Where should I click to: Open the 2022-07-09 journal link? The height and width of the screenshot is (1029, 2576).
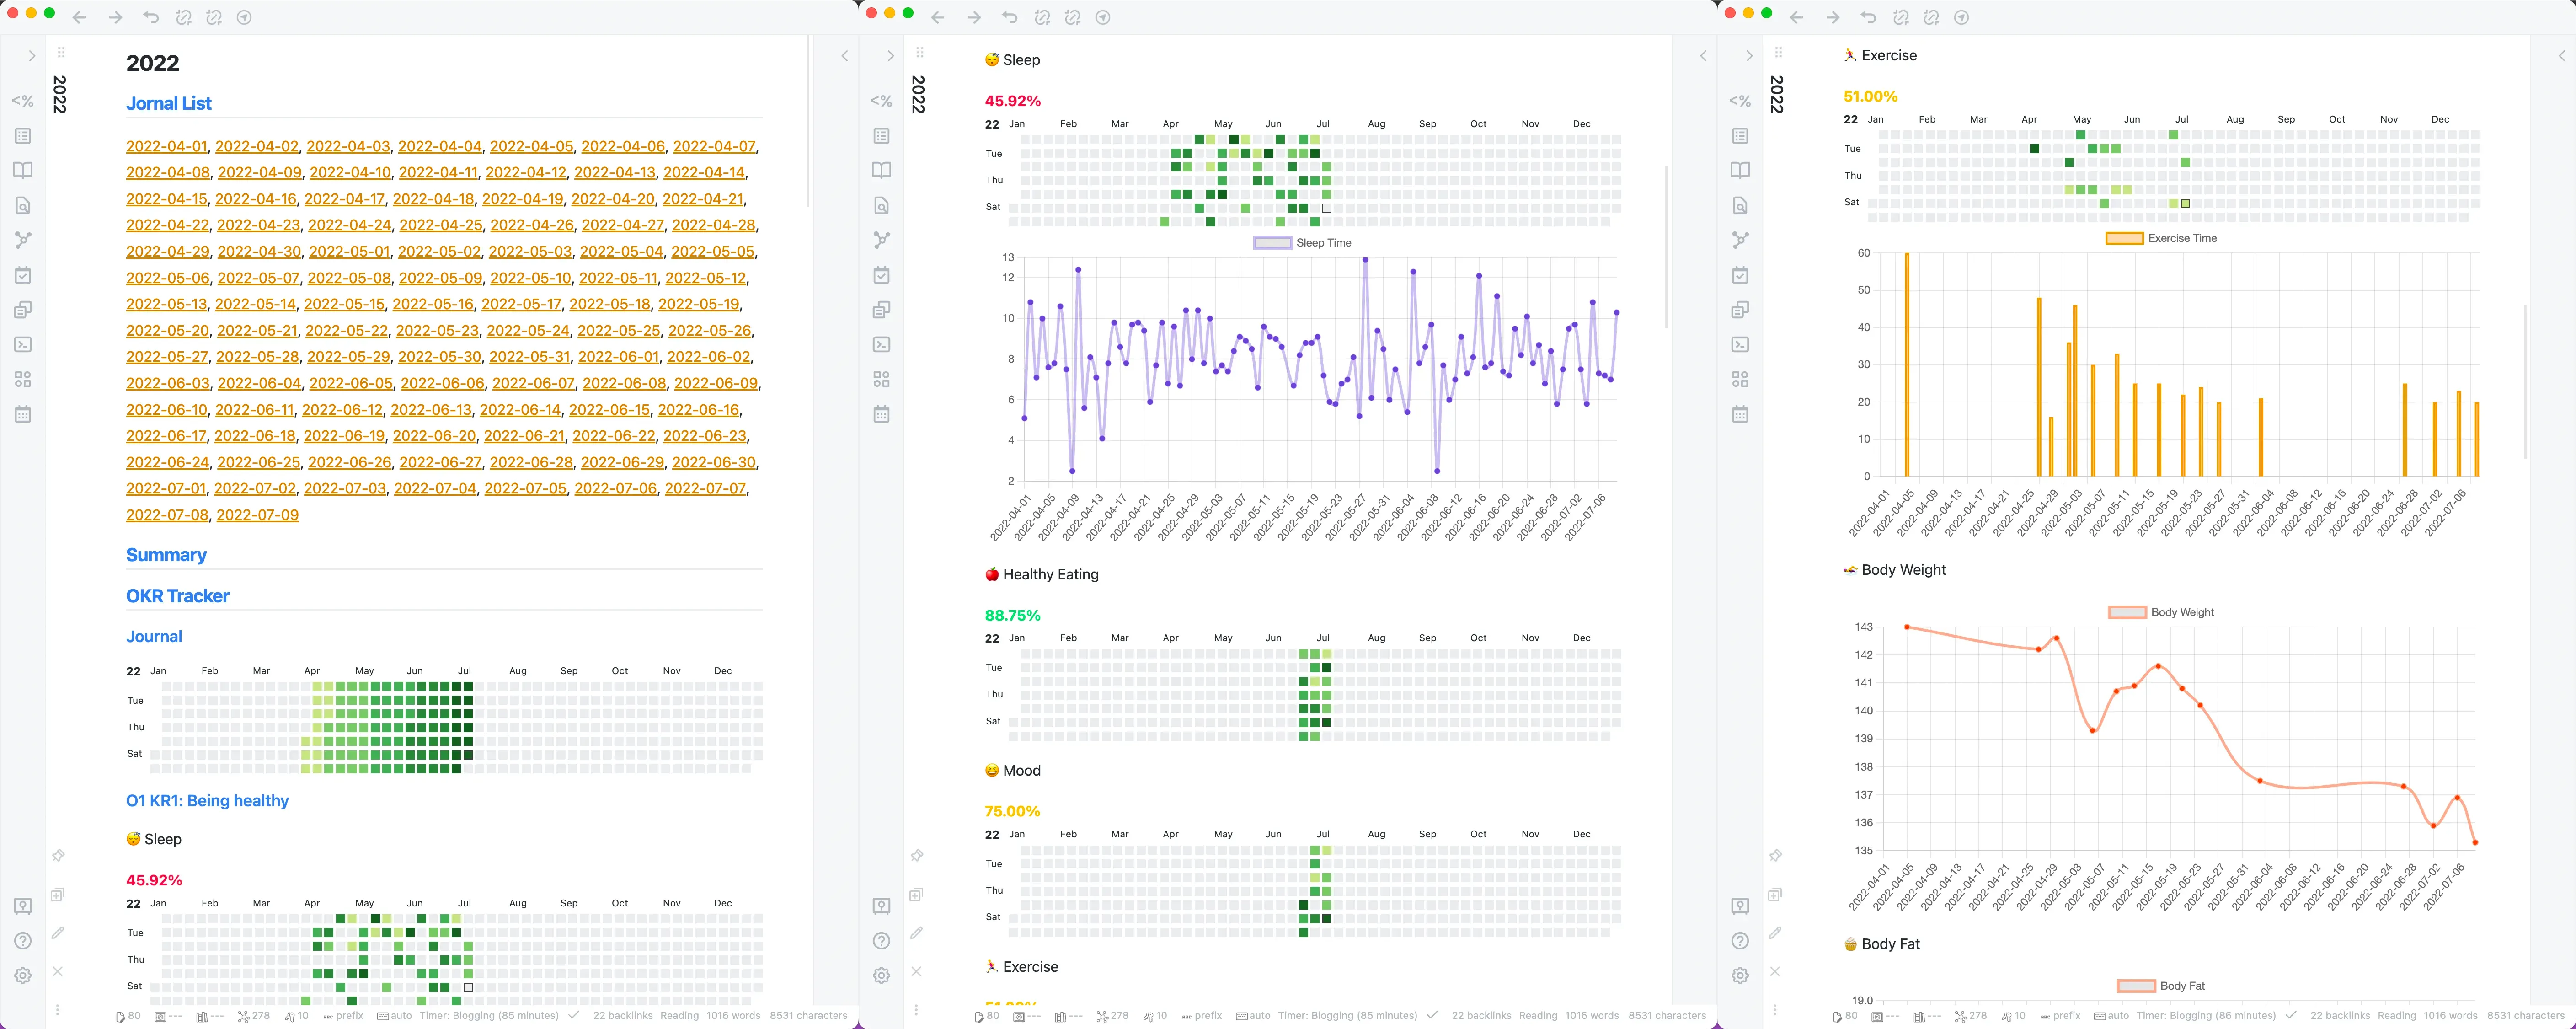257,516
